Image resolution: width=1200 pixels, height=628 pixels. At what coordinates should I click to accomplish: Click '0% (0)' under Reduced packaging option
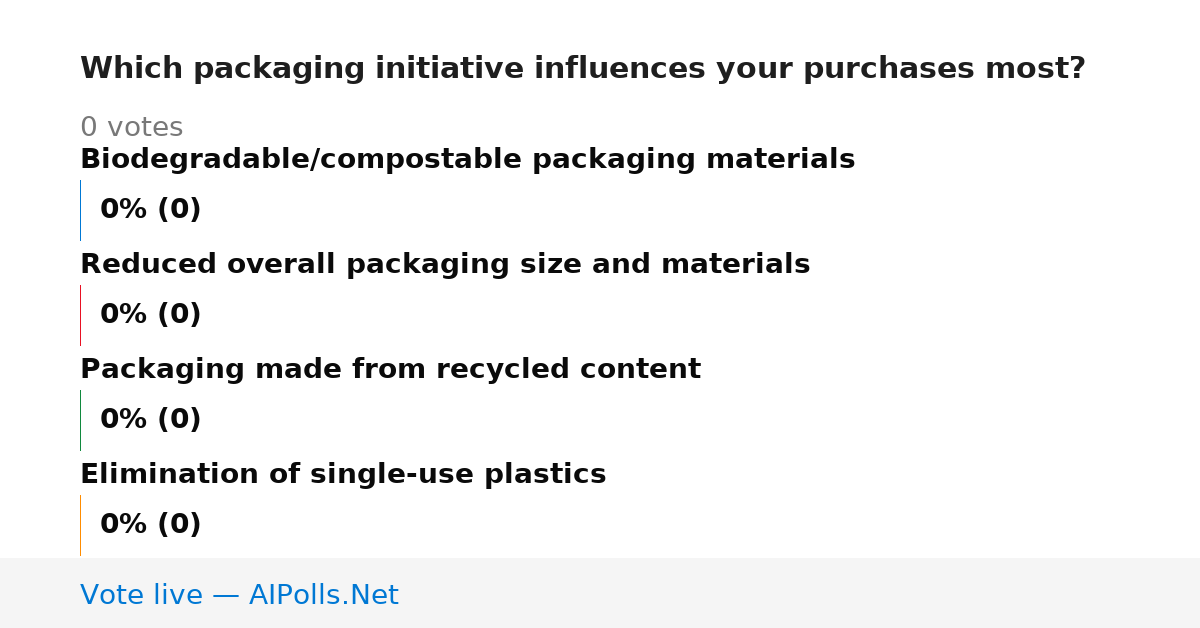pyautogui.click(x=150, y=315)
